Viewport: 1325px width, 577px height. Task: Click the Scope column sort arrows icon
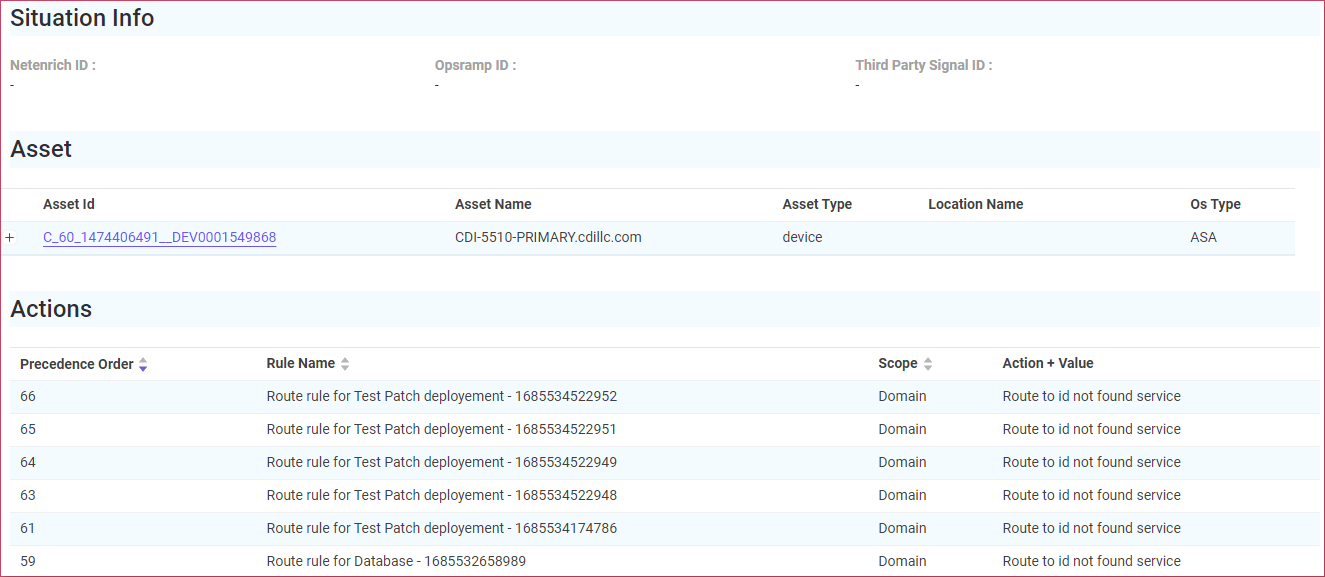coord(928,364)
